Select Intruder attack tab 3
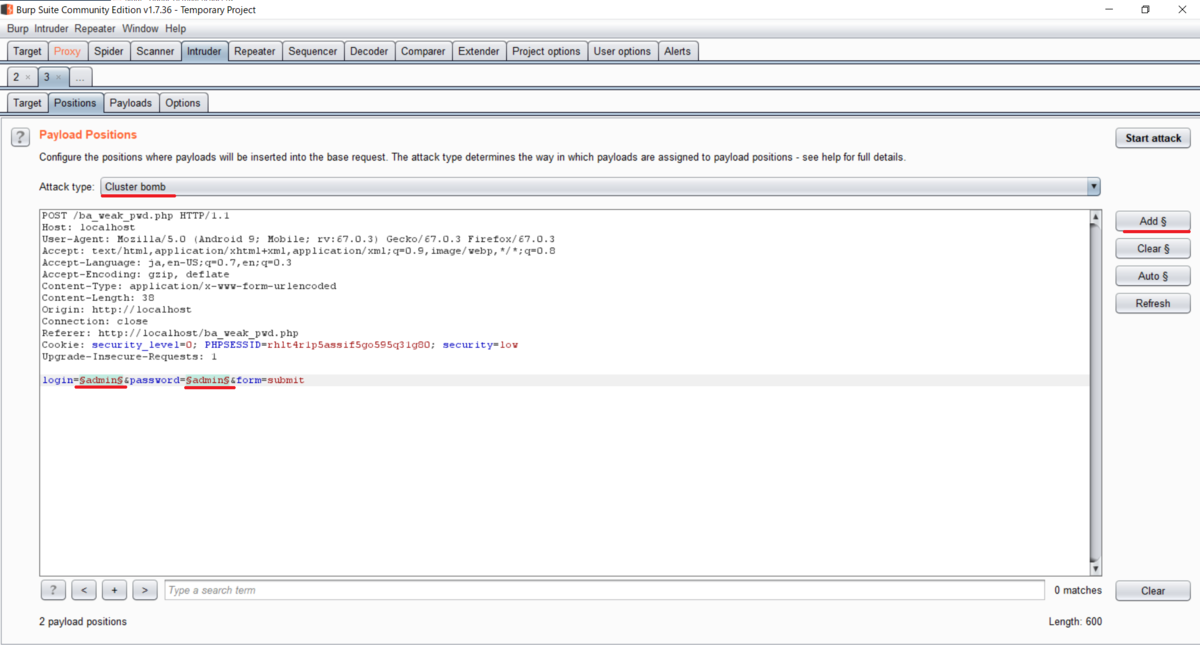 [x=46, y=77]
